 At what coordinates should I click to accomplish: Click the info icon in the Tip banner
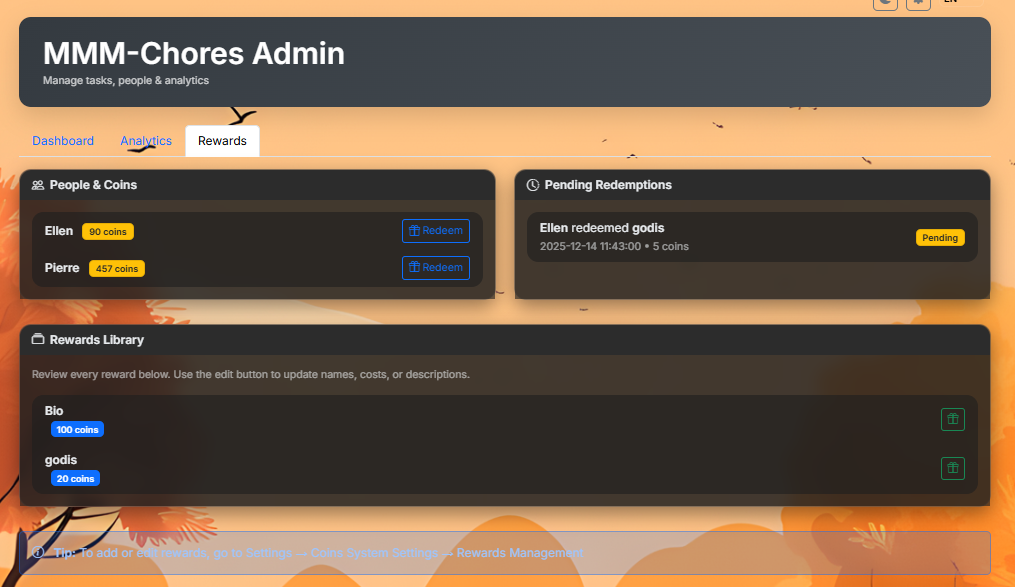pos(39,553)
